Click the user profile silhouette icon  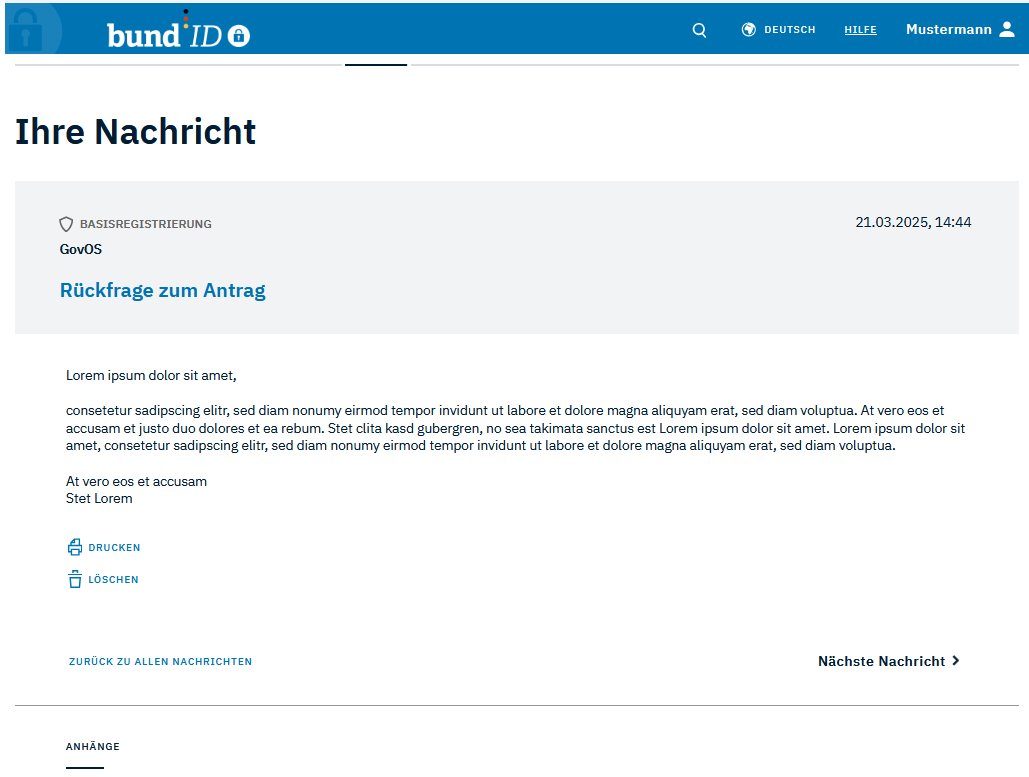click(x=1007, y=30)
